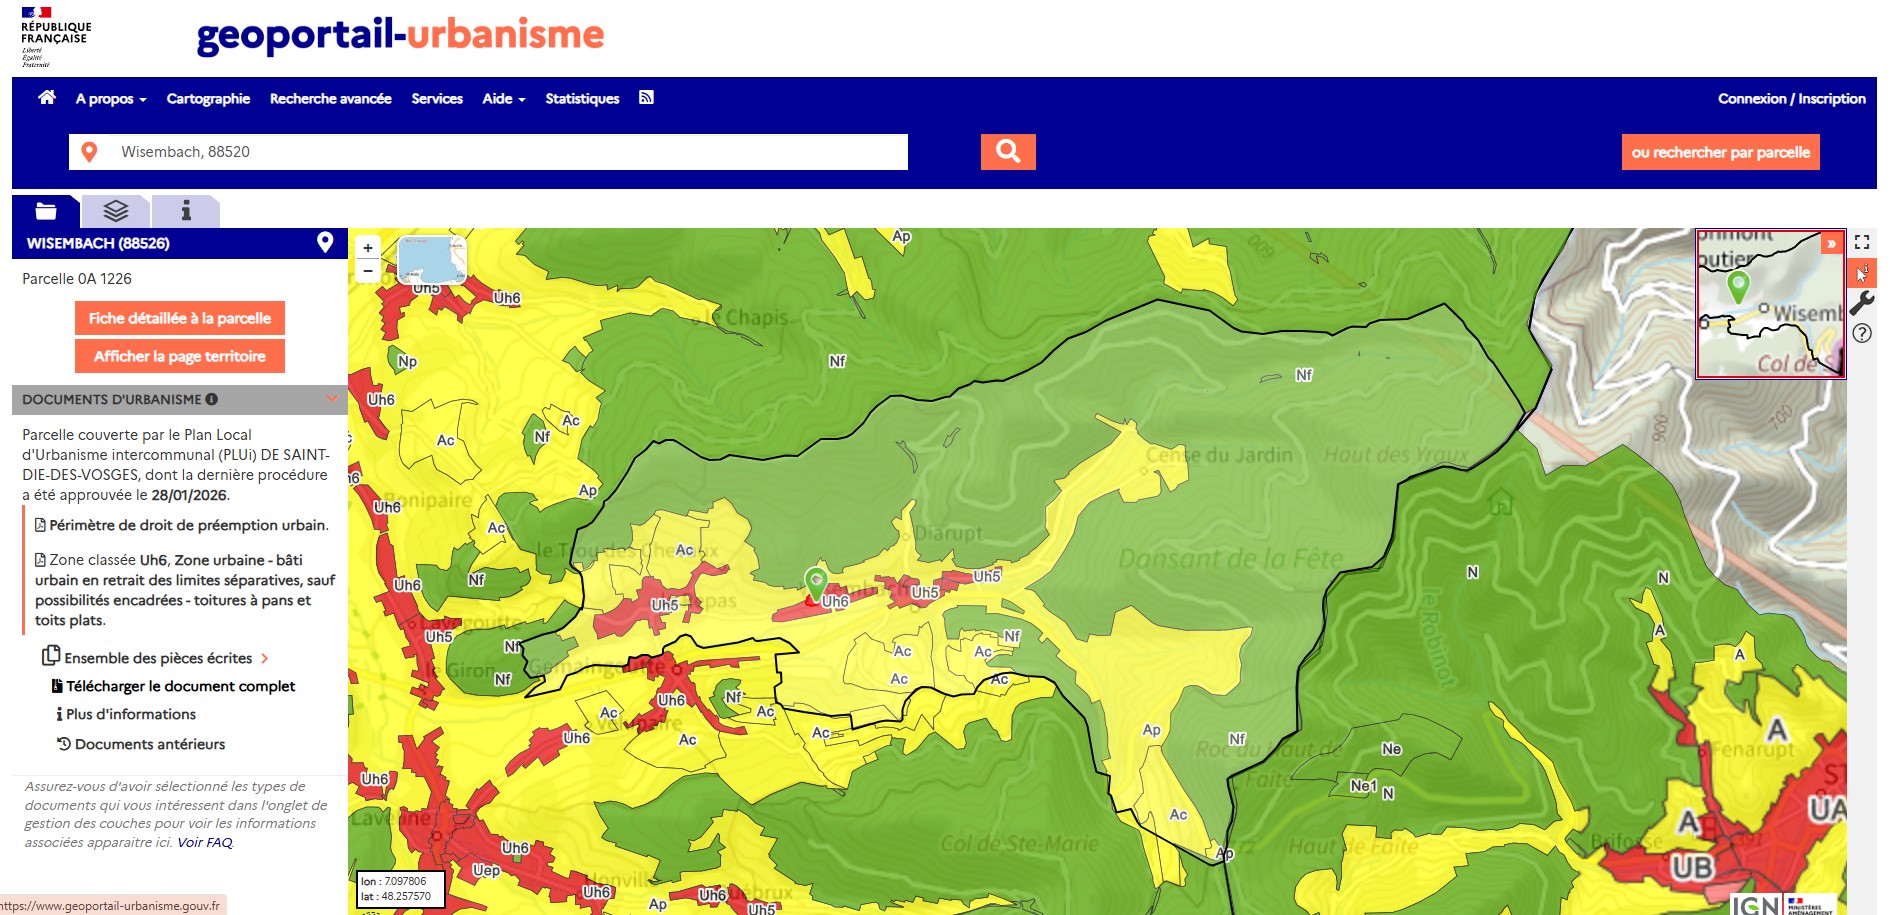The image size is (1890, 915).
Task: Open Fiche détaillée à la parcelle
Action: [x=180, y=318]
